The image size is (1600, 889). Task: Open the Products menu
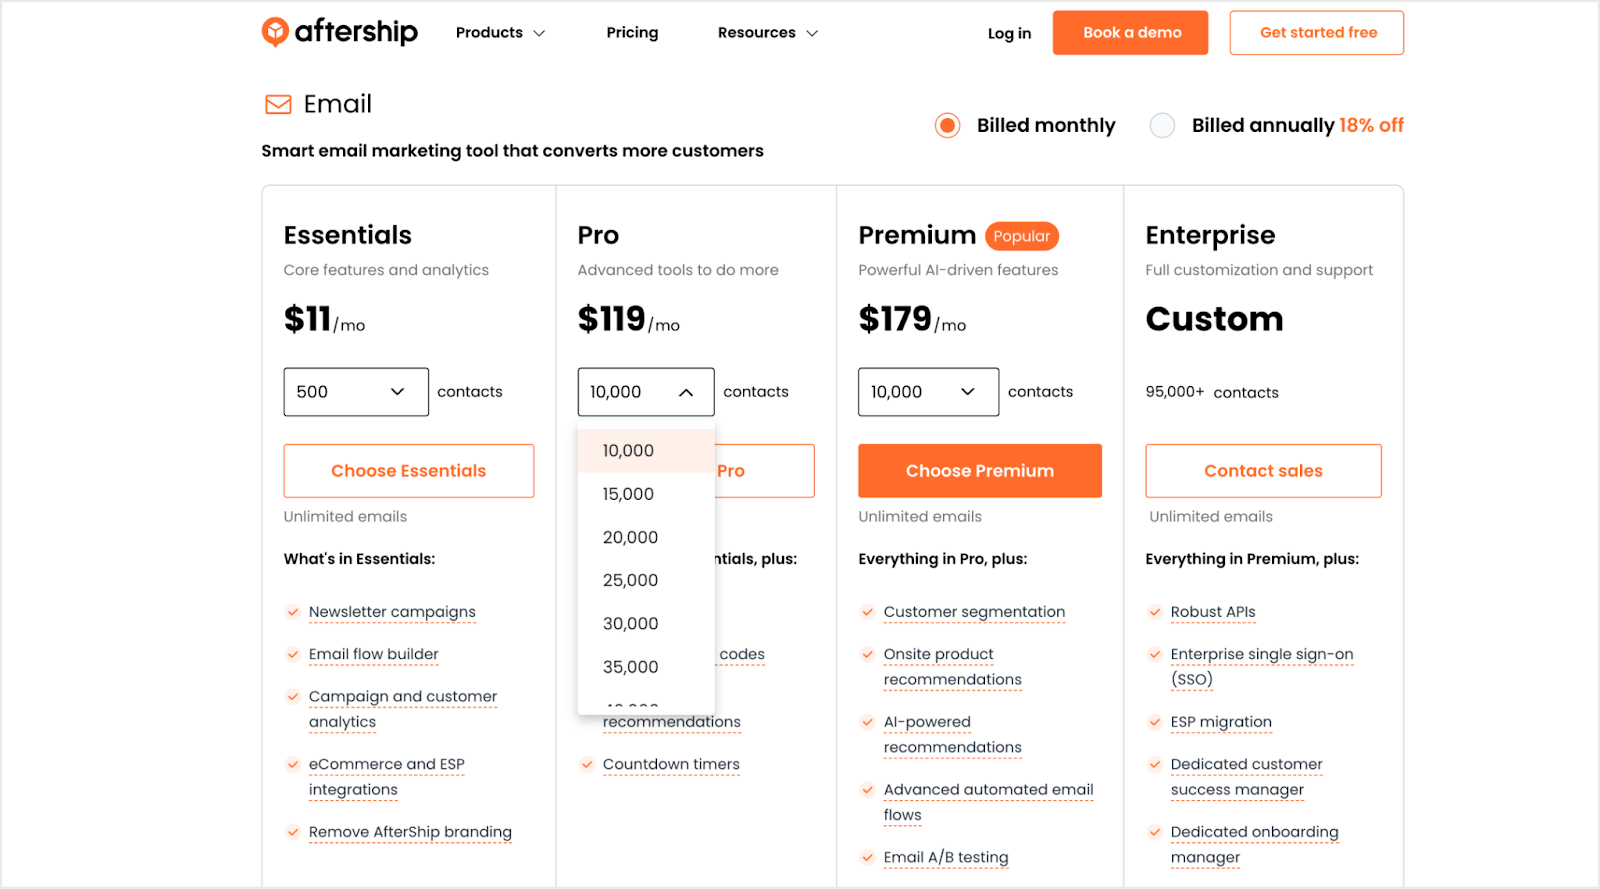500,33
